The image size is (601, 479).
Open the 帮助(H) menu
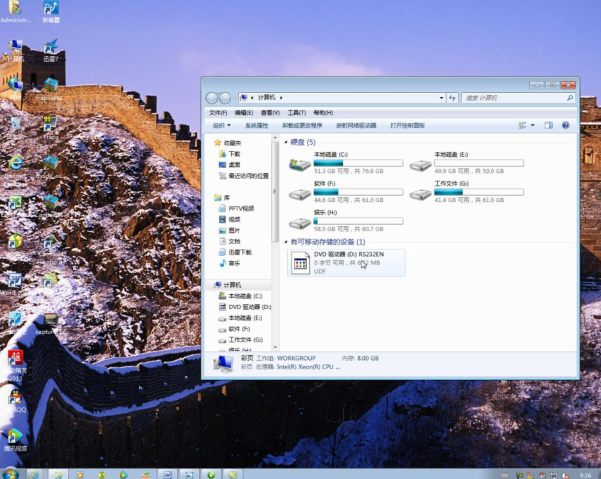coord(323,113)
